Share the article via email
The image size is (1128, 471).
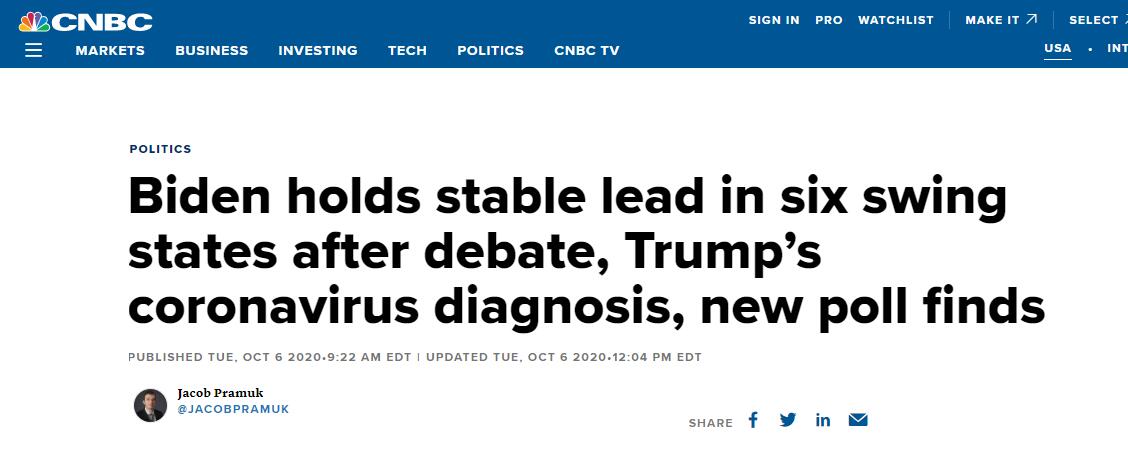[858, 420]
